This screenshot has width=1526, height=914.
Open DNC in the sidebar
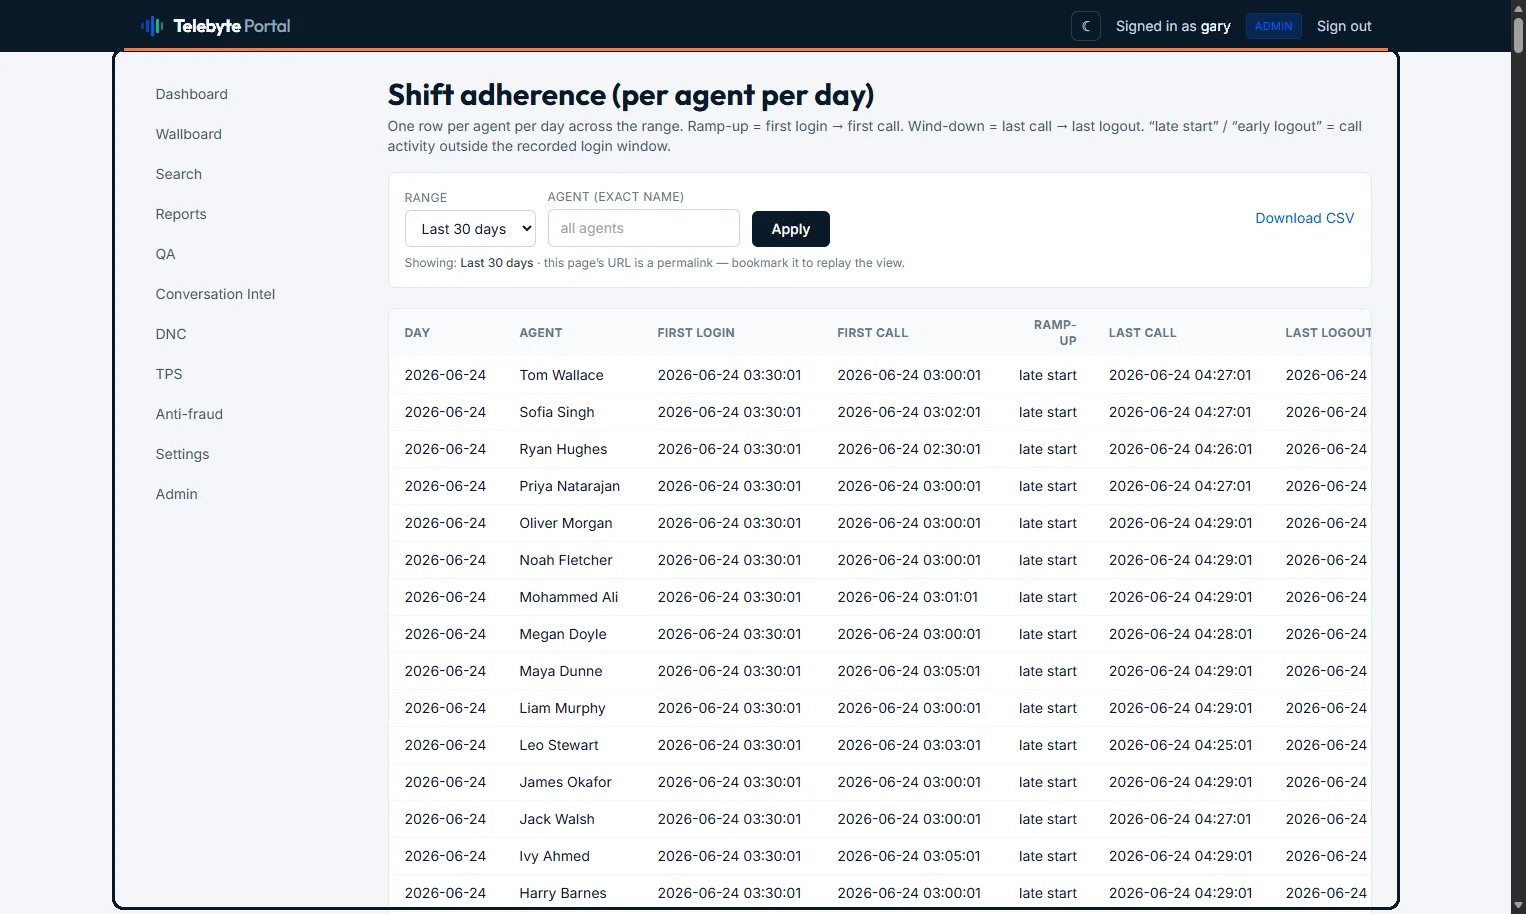point(171,334)
